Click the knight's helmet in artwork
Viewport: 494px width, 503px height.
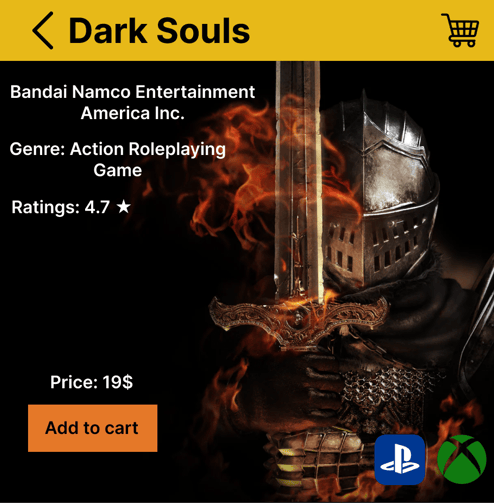[x=380, y=190]
